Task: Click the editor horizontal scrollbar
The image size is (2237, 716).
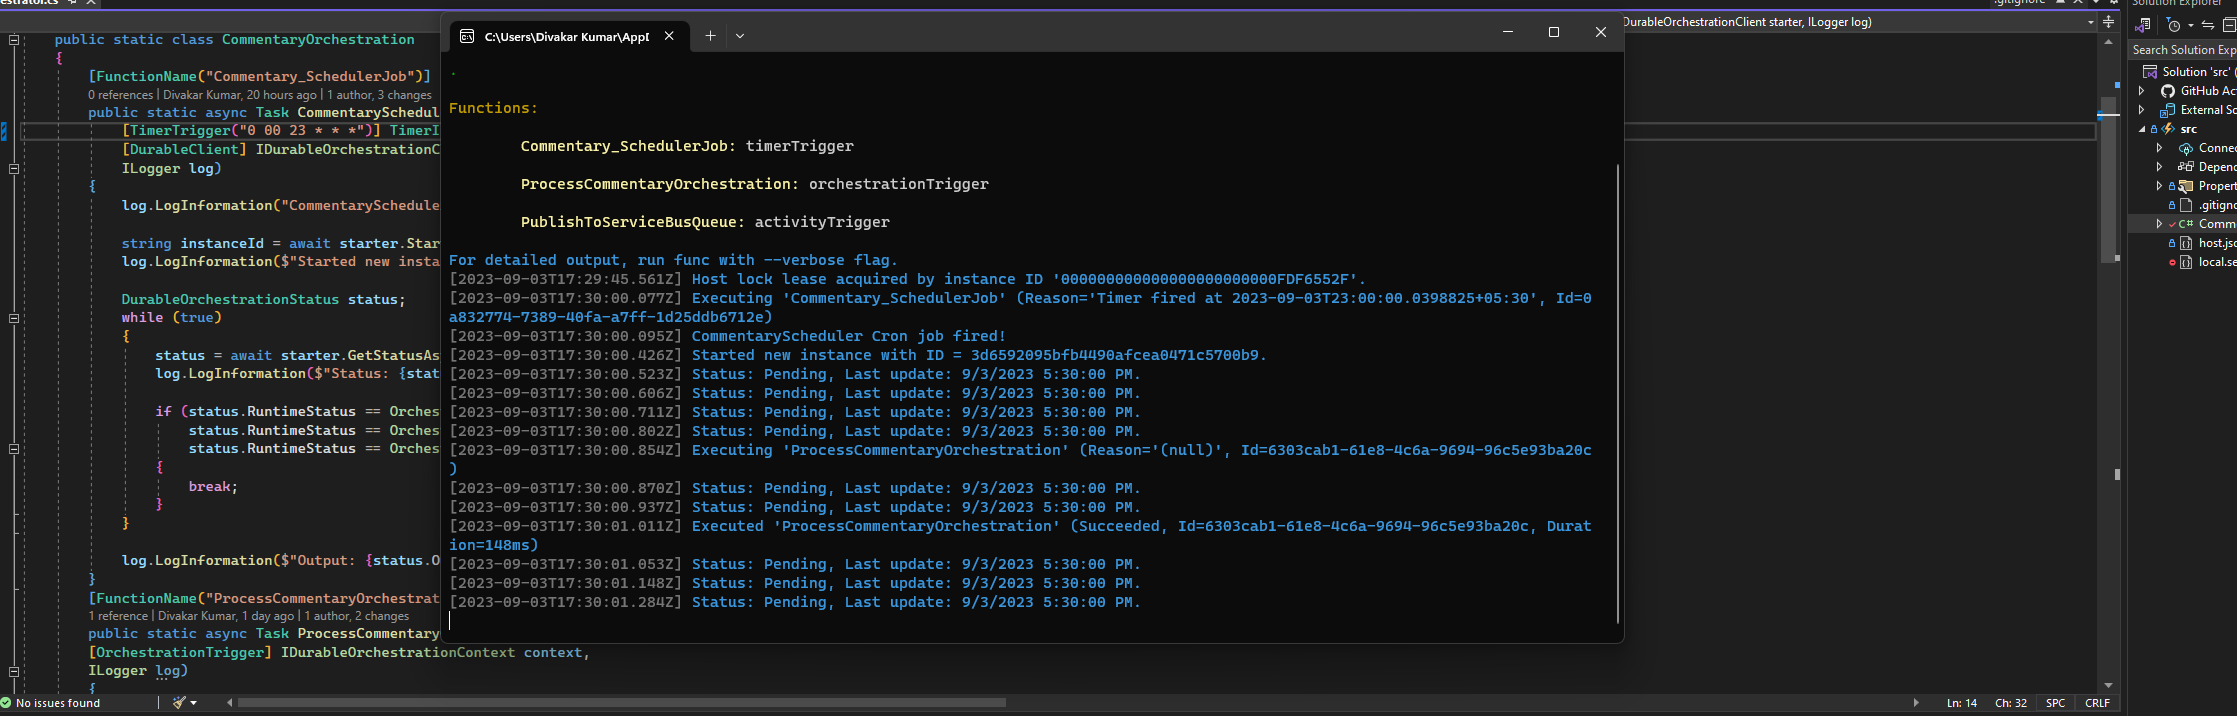Action: [x=621, y=703]
